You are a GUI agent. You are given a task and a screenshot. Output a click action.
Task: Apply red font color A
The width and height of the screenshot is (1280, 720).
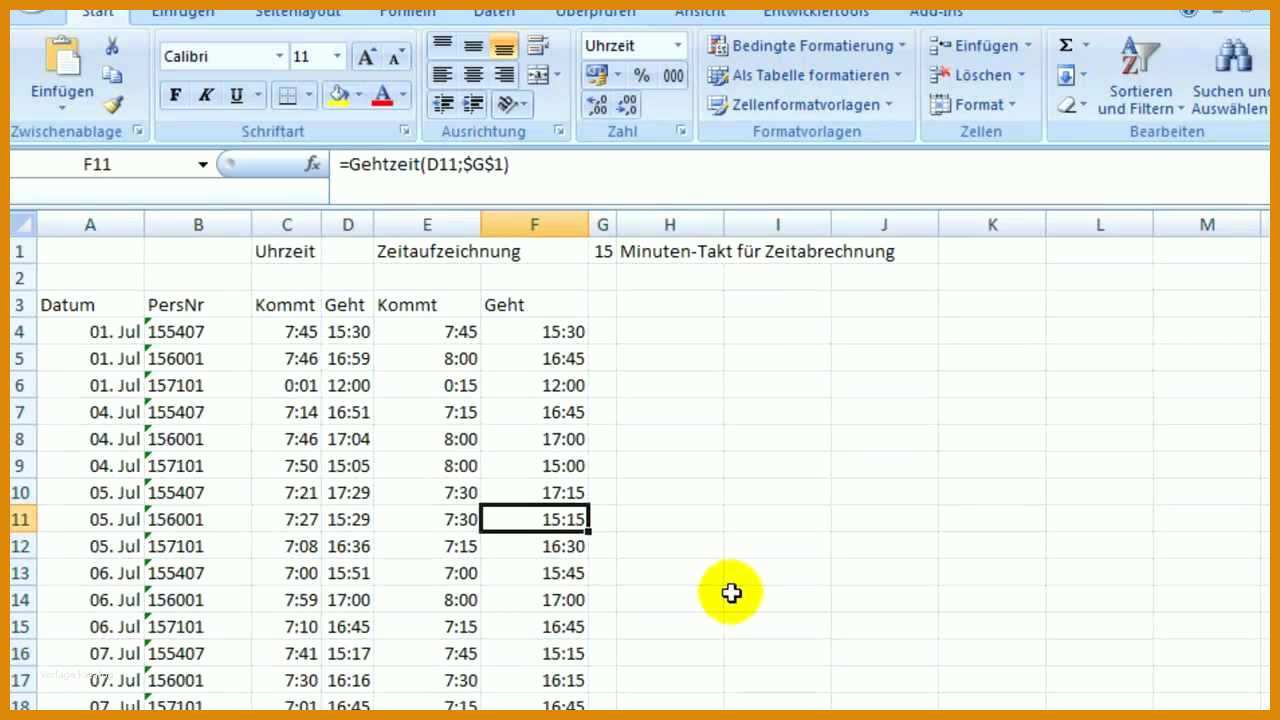tap(382, 96)
